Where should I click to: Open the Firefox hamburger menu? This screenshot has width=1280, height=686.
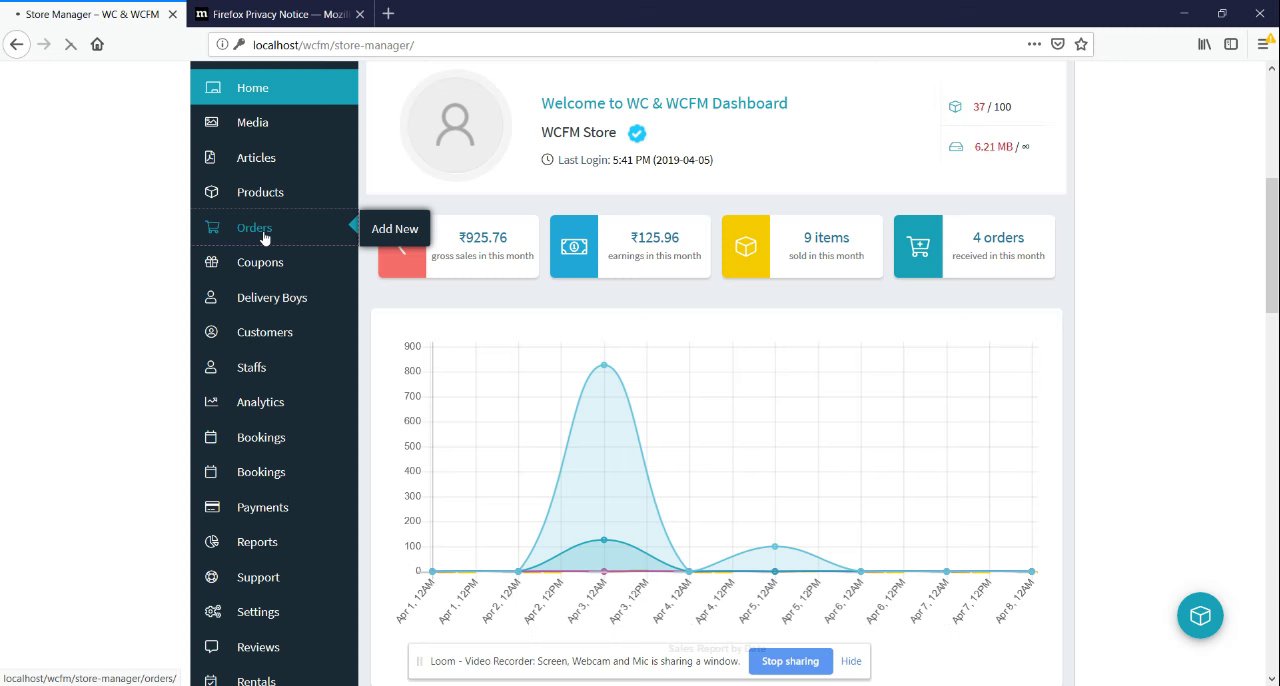1263,44
